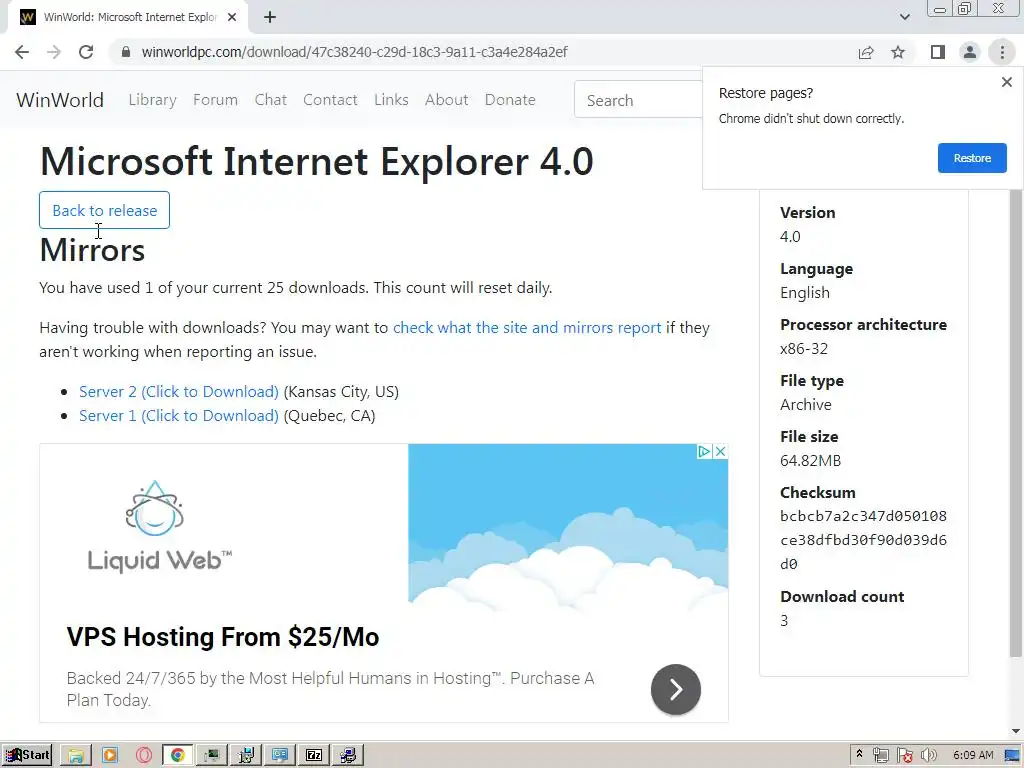
Task: Bookmark this page with the star icon
Action: 898,52
